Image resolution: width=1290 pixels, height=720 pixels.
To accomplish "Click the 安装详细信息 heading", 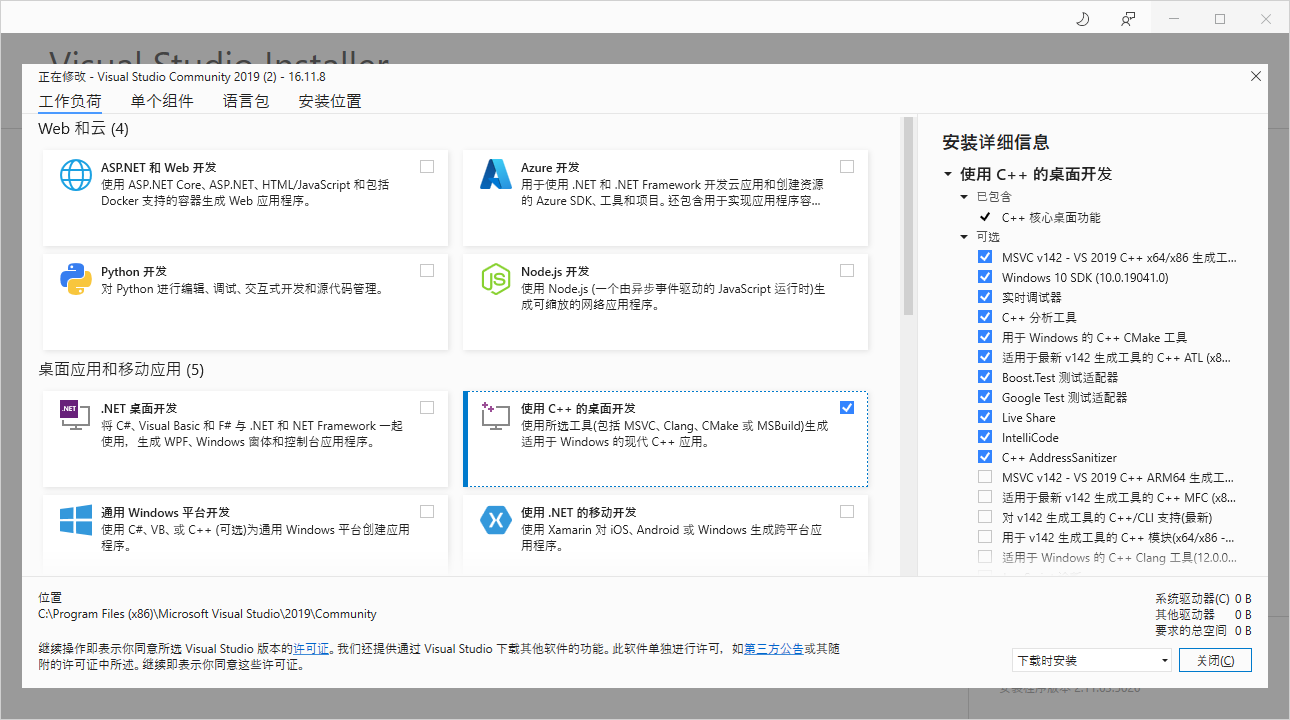I will 996,142.
